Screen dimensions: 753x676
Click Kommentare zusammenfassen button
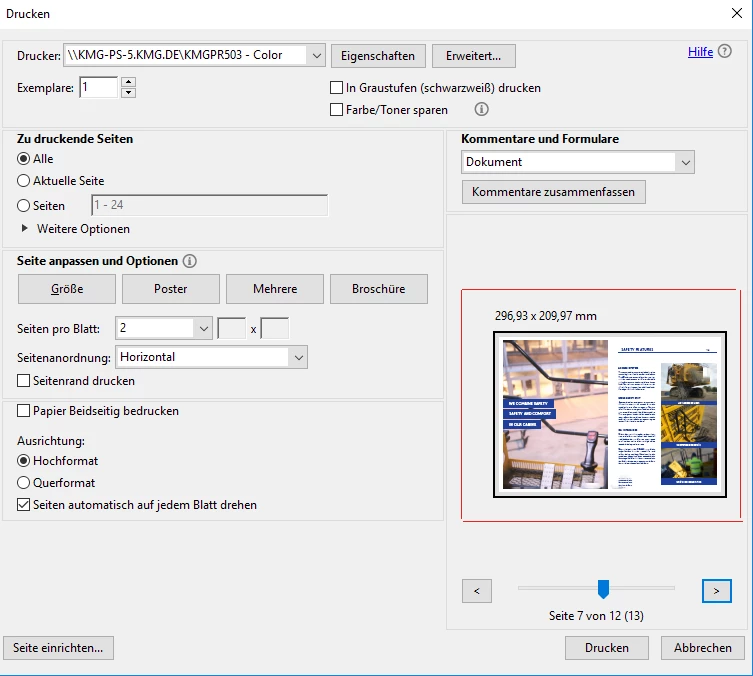(x=553, y=192)
